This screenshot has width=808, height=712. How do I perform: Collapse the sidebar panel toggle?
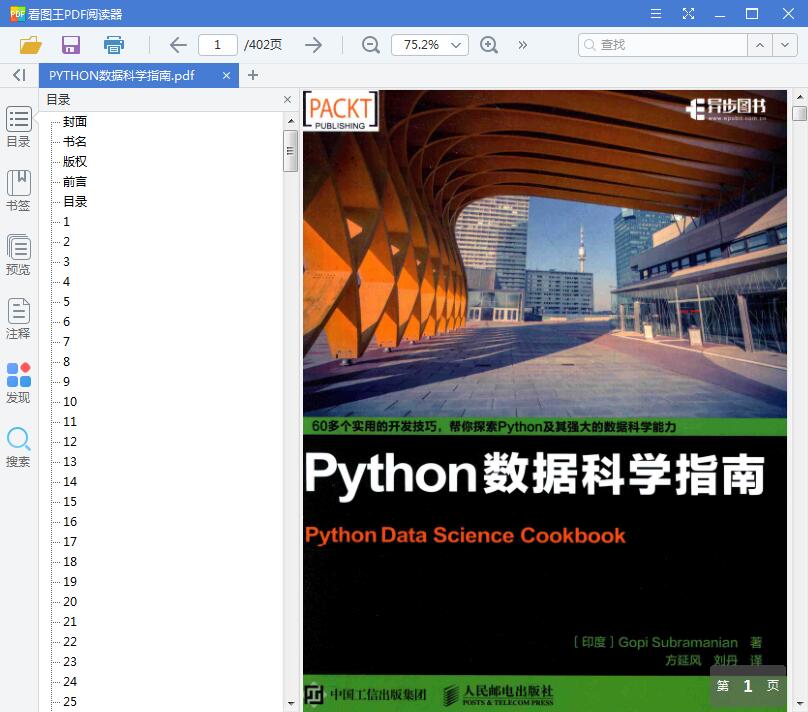[19, 75]
